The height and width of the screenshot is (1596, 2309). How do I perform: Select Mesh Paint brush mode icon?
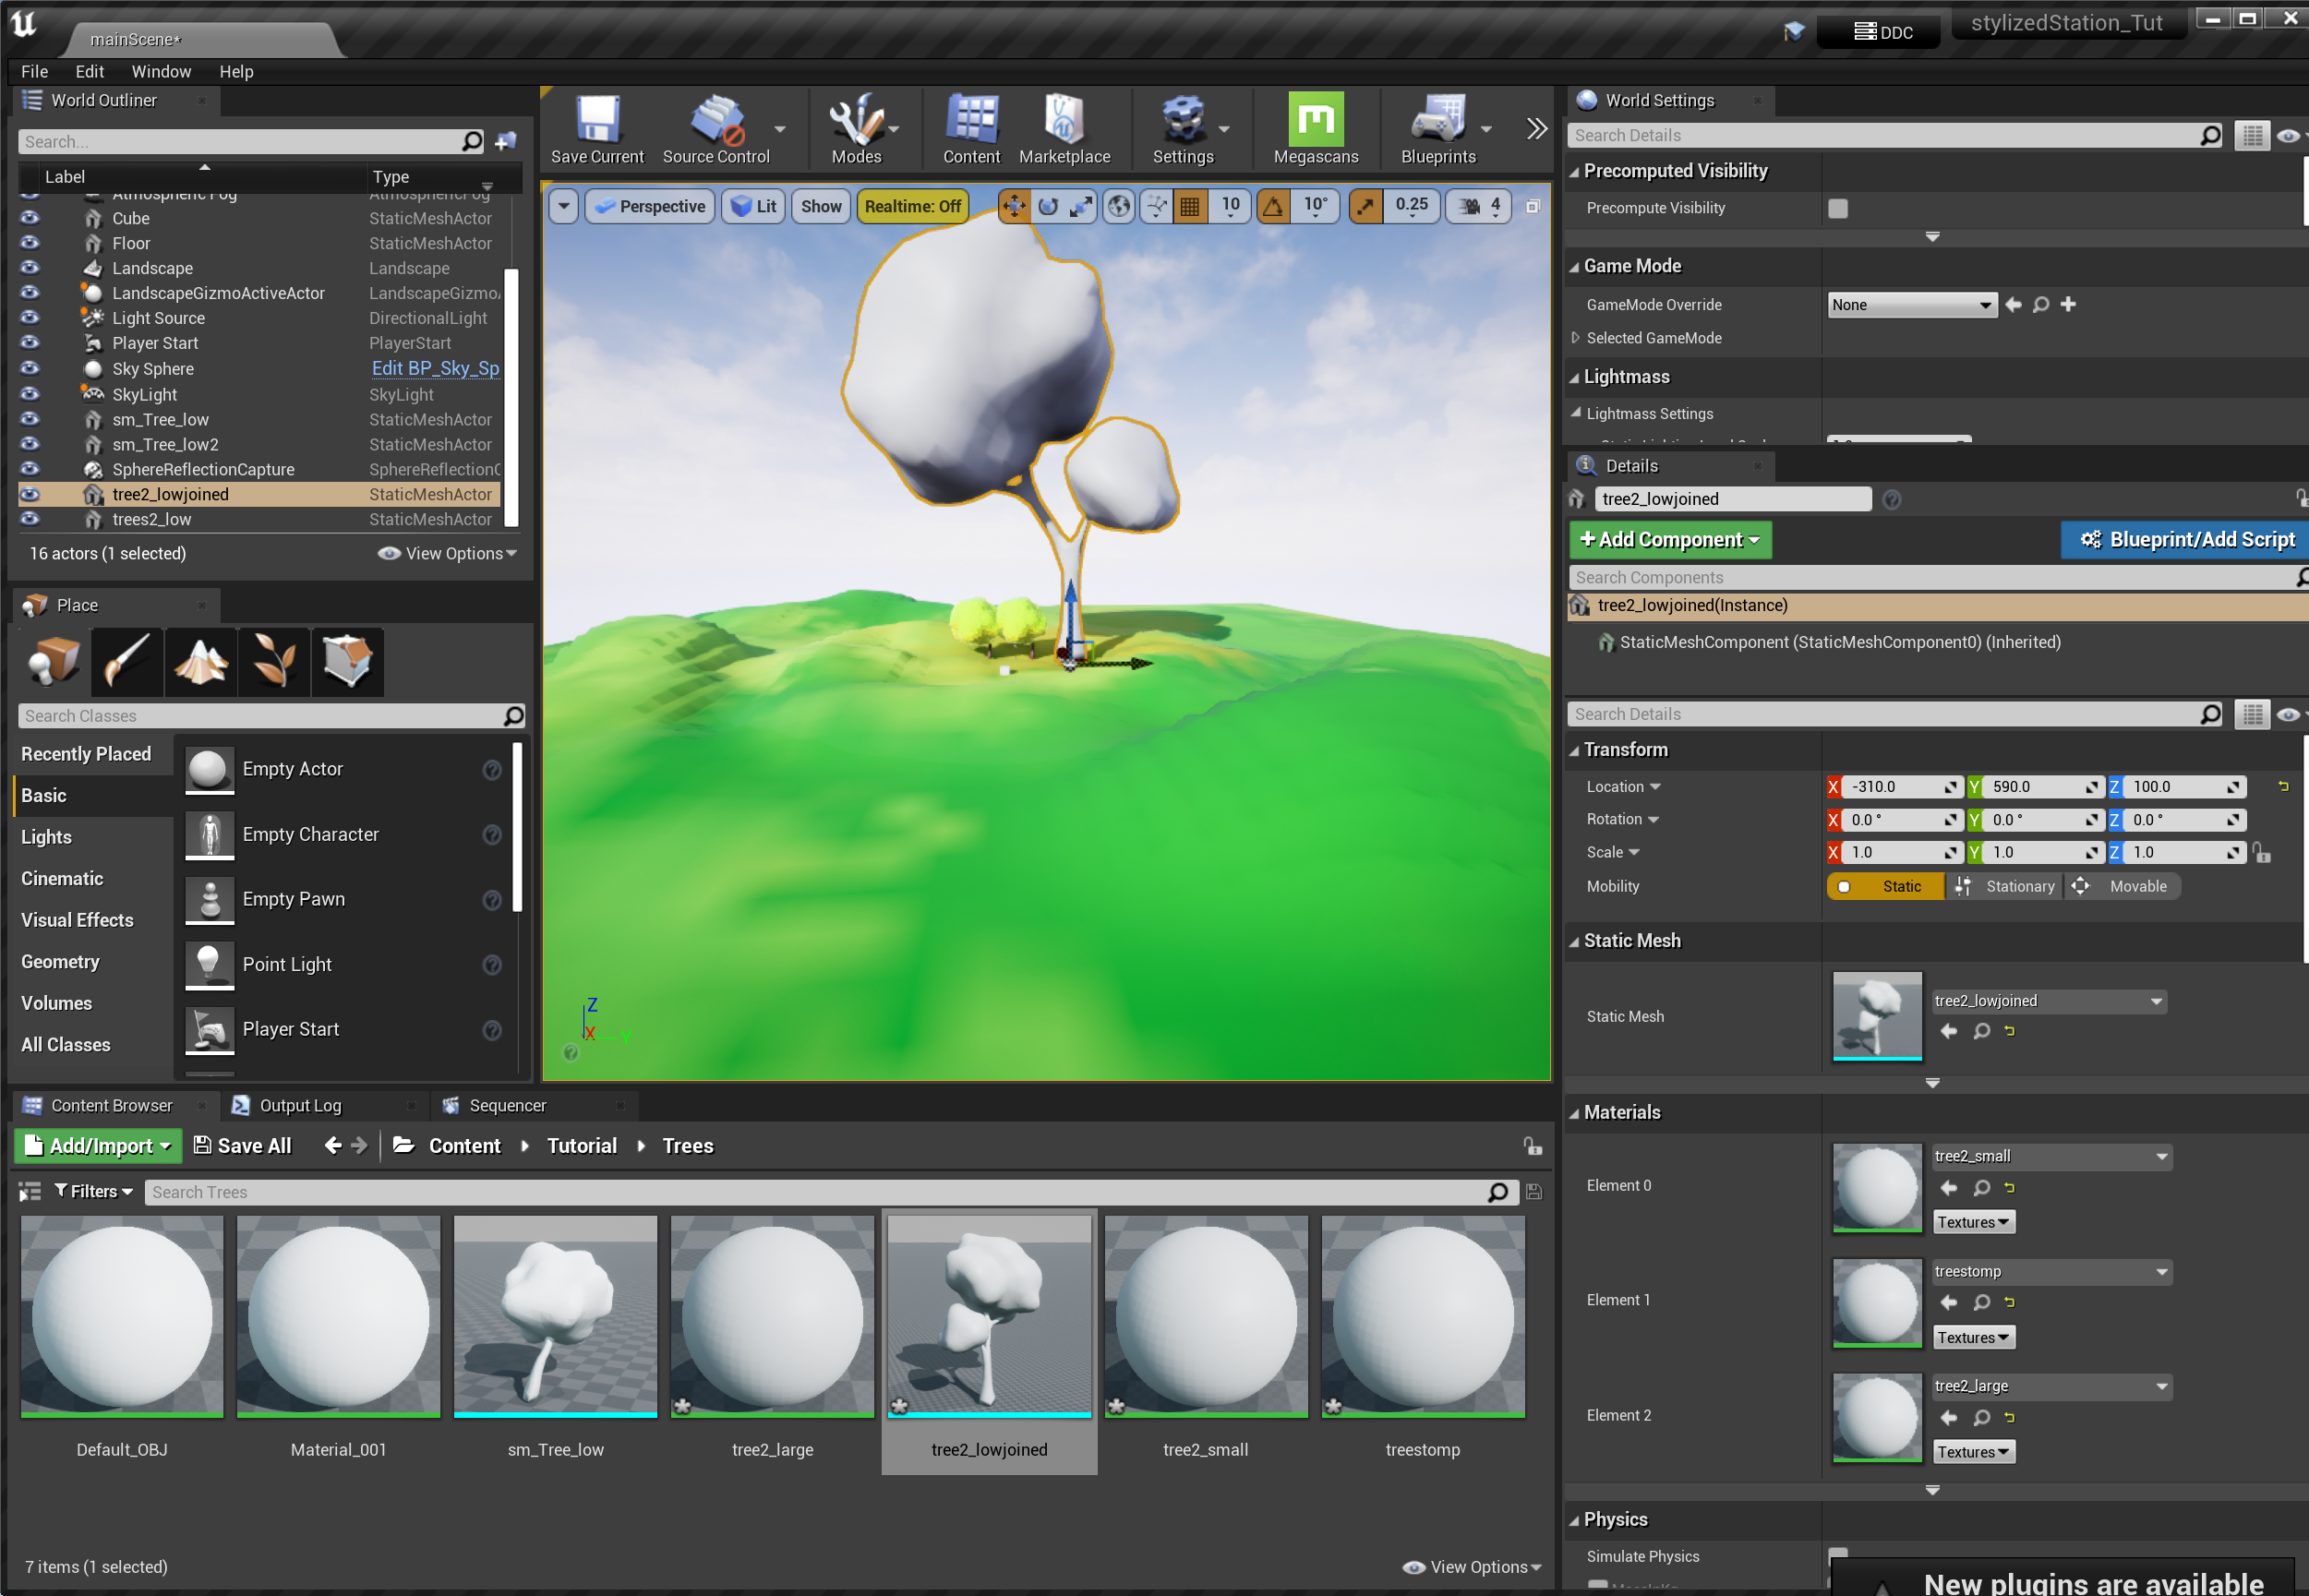click(x=127, y=662)
